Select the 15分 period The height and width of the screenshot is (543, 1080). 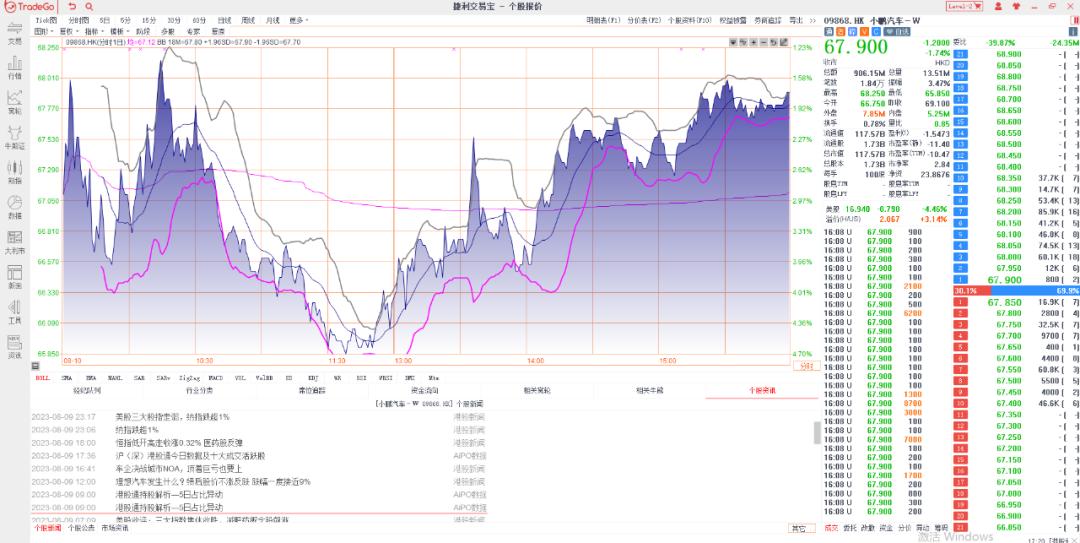click(149, 21)
